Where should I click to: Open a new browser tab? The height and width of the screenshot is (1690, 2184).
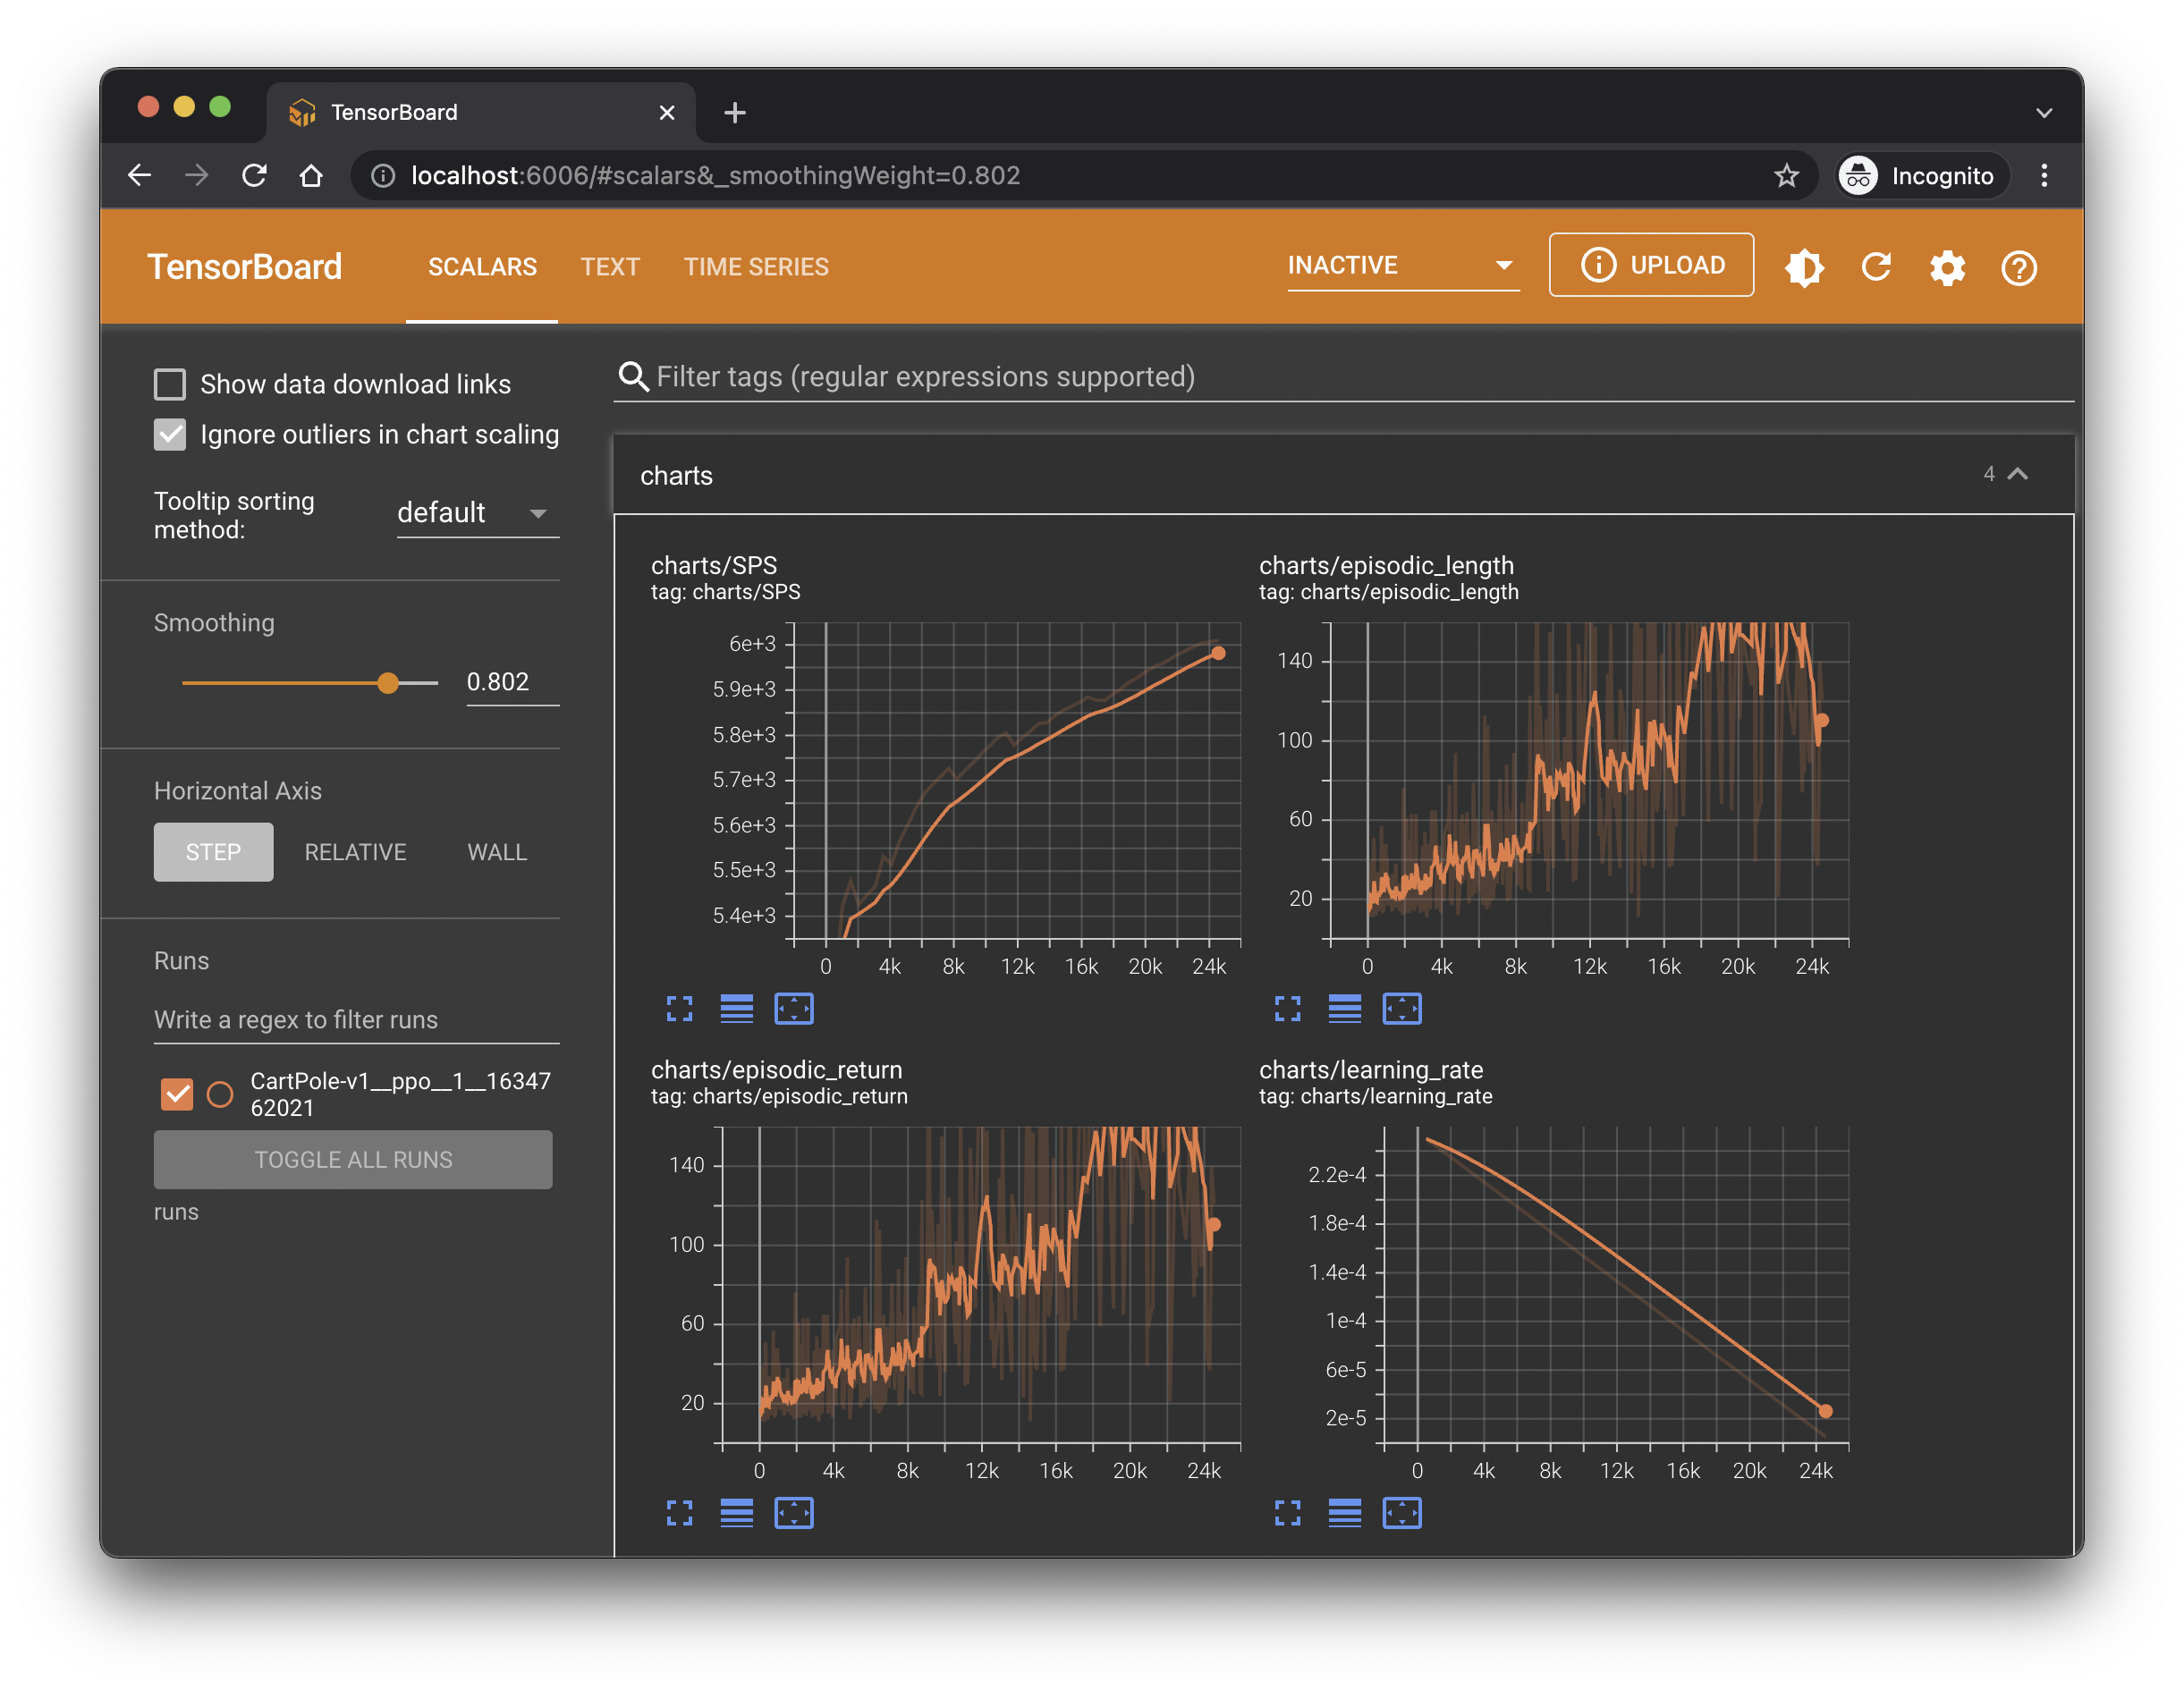pos(735,113)
